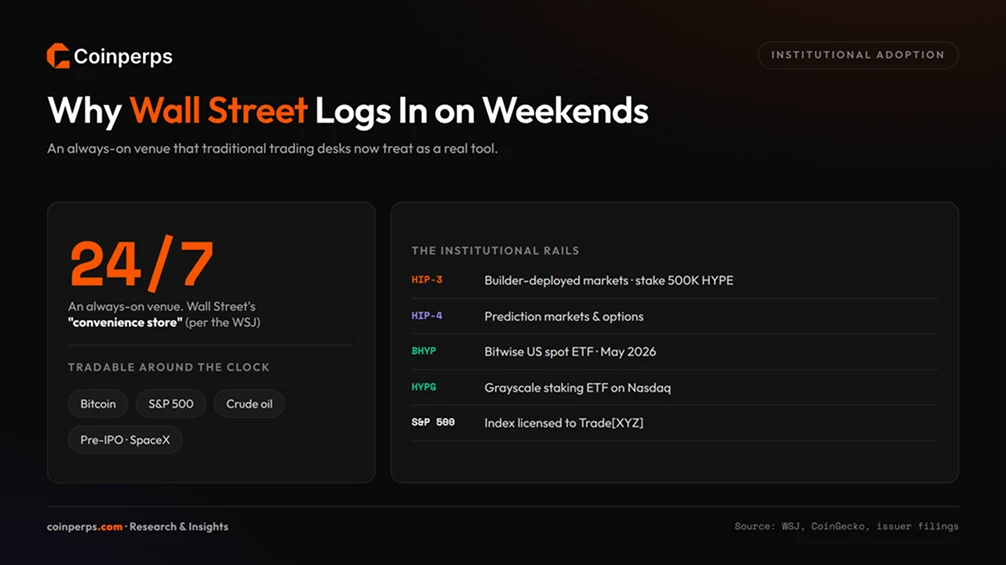
Task: Click the "Why Wall Street Logs In on Weekends" headline
Action: 348,110
